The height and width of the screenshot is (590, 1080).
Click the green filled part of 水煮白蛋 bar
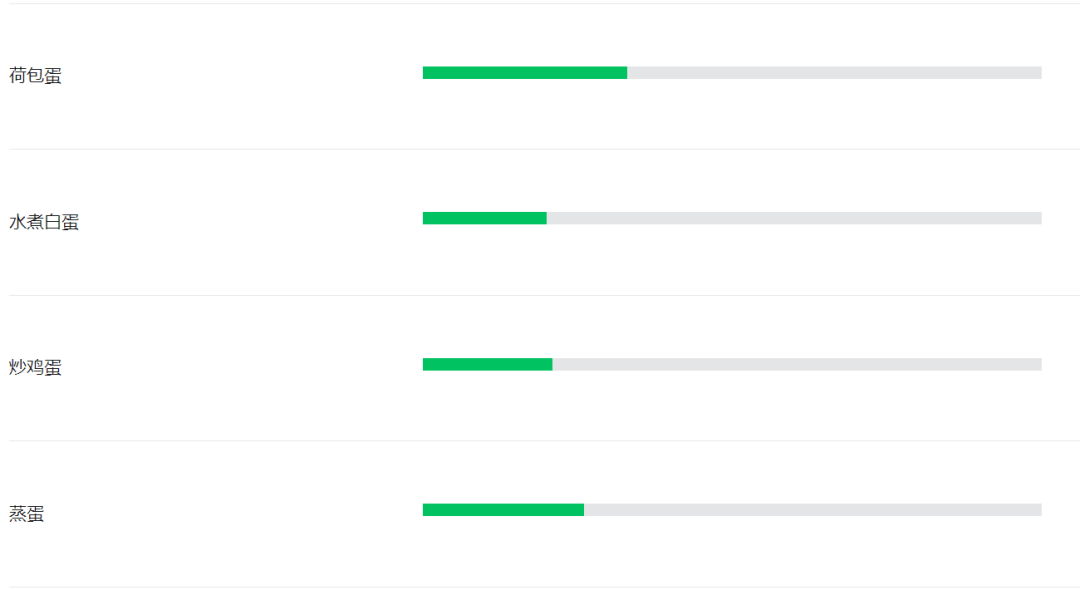[x=485, y=218]
